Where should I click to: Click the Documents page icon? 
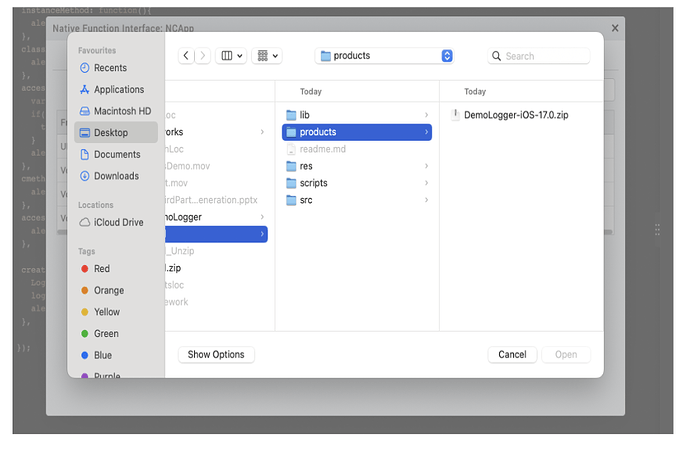(x=84, y=154)
